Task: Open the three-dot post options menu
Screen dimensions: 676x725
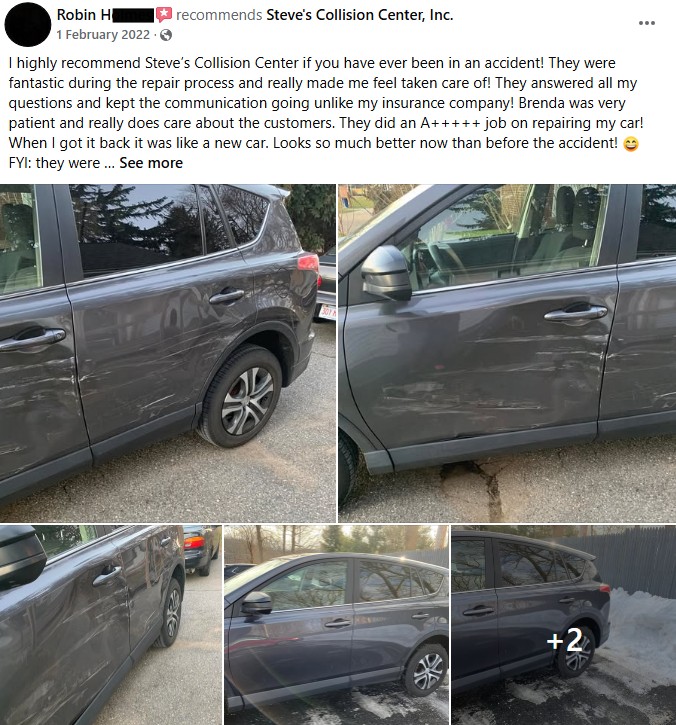Action: (646, 23)
